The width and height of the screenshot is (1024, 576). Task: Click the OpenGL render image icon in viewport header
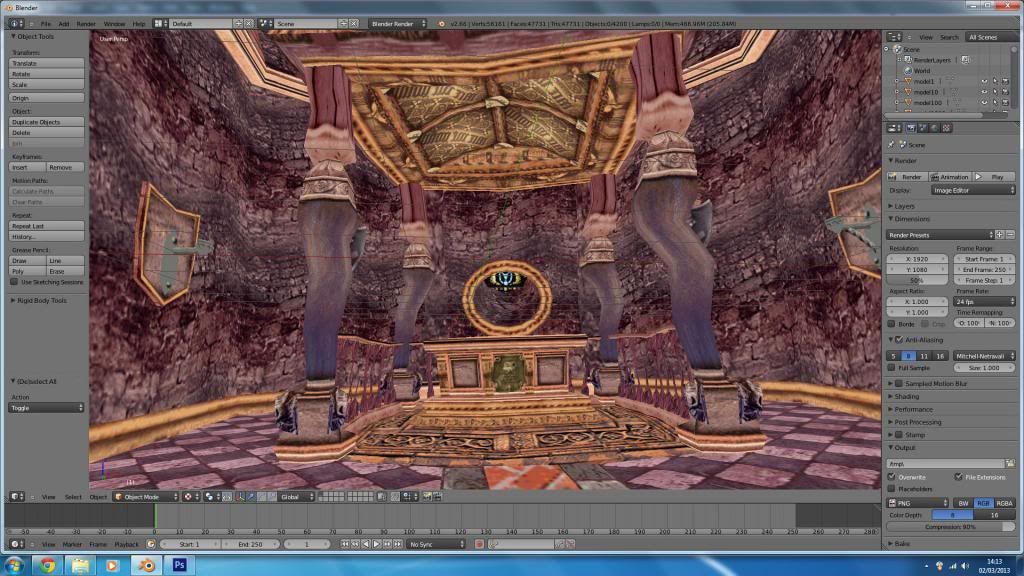tap(427, 497)
